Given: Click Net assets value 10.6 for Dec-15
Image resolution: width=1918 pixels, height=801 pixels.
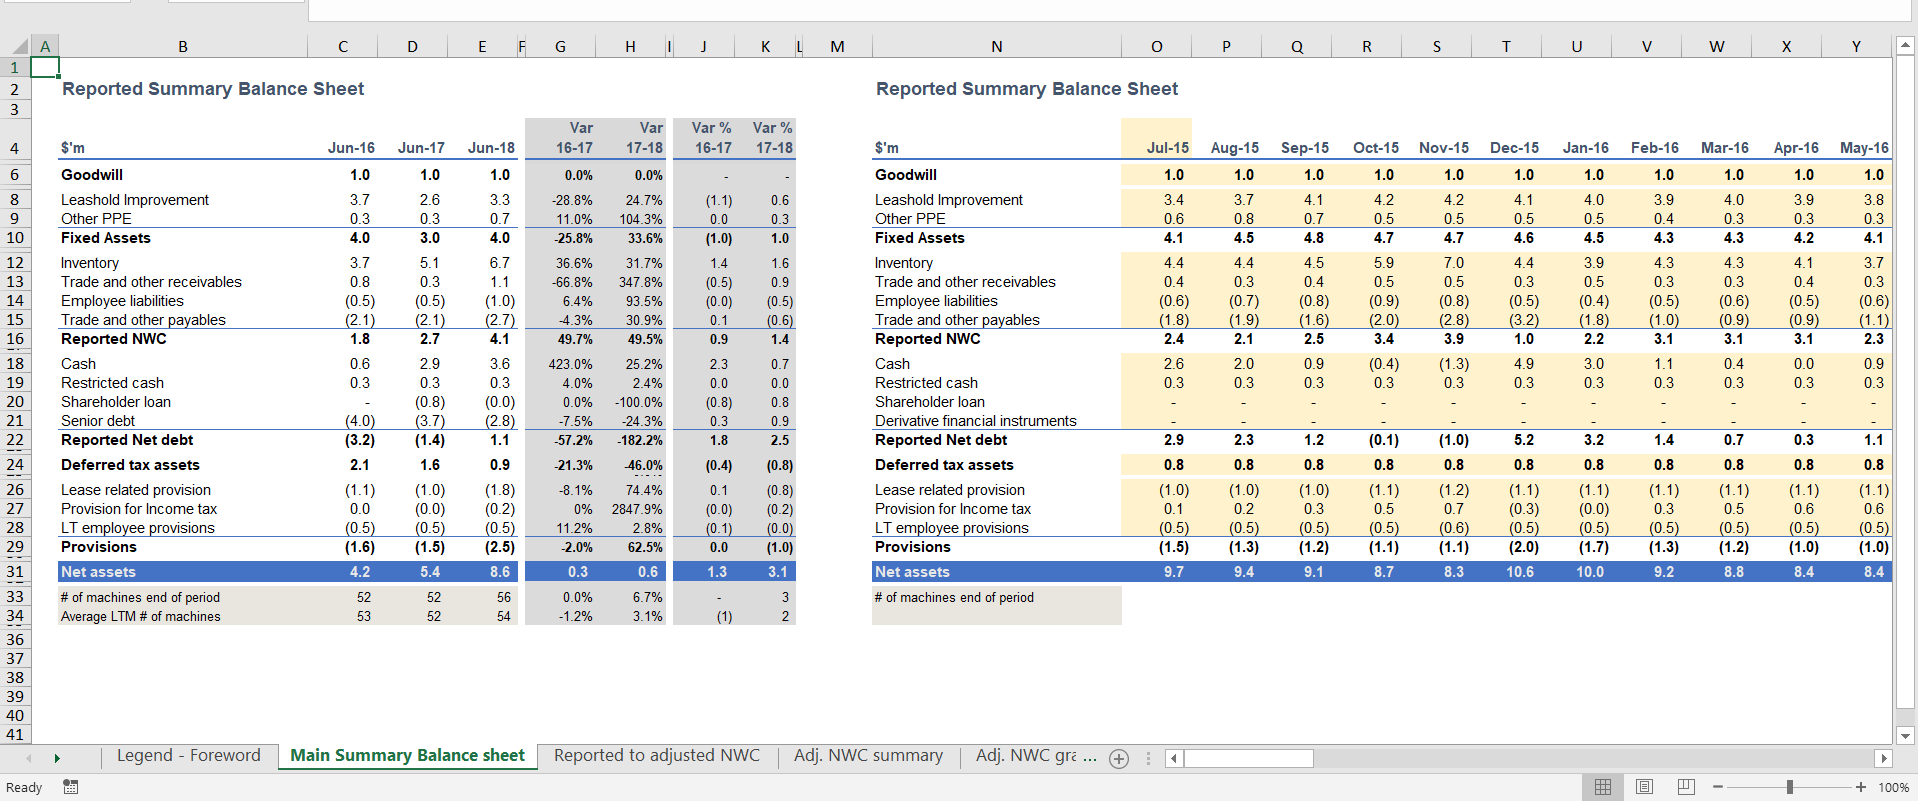Looking at the screenshot, I should (1520, 572).
